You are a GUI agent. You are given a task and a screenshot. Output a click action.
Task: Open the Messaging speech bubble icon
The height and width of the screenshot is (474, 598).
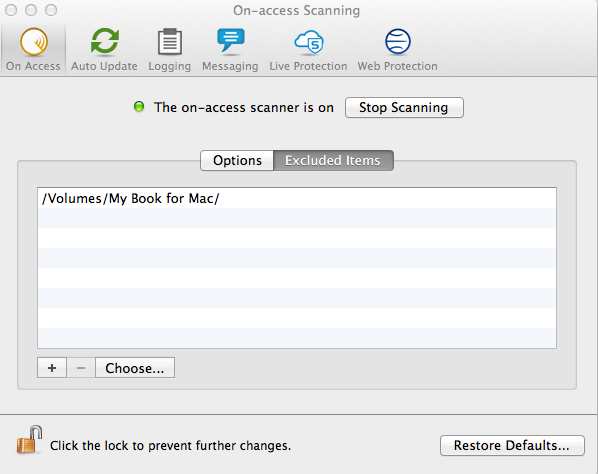tap(231, 41)
